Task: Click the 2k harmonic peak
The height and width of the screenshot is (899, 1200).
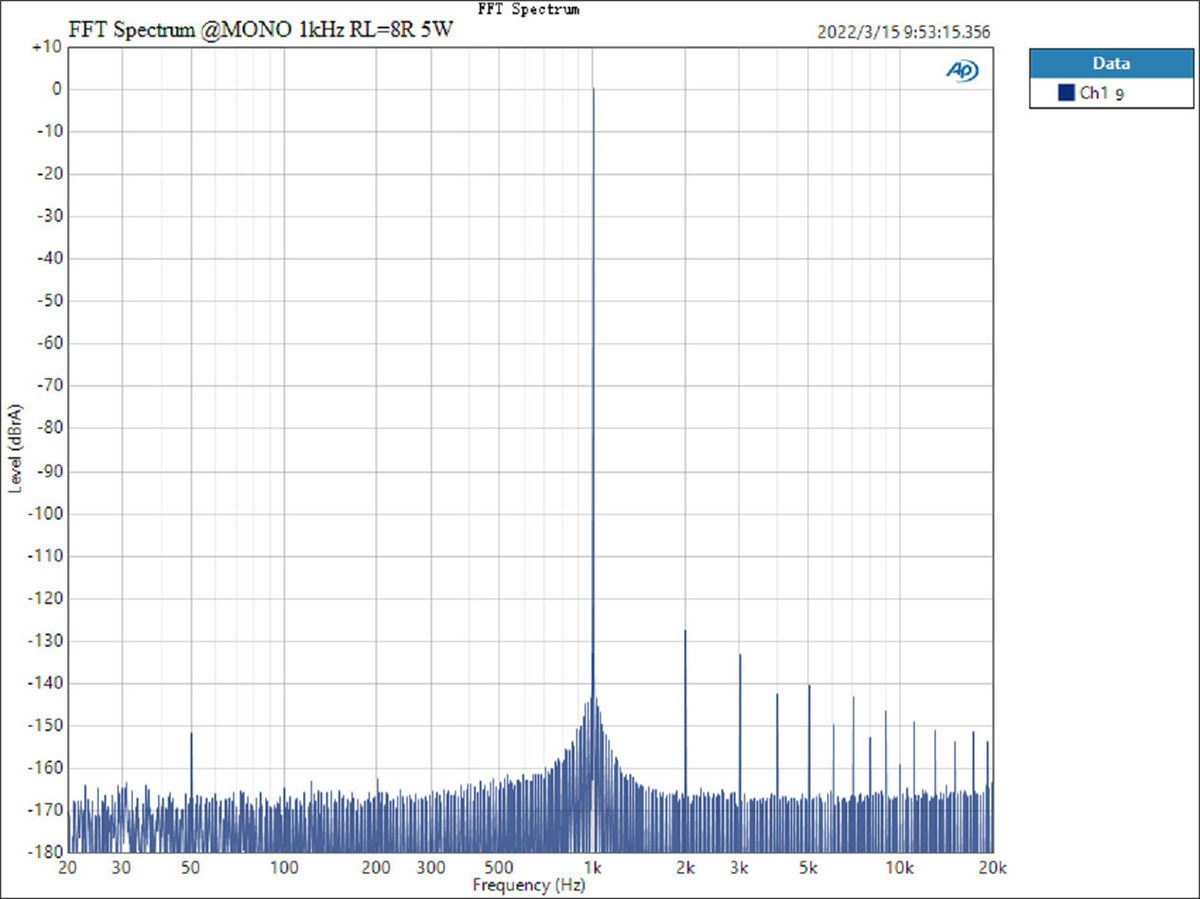Action: (685, 632)
